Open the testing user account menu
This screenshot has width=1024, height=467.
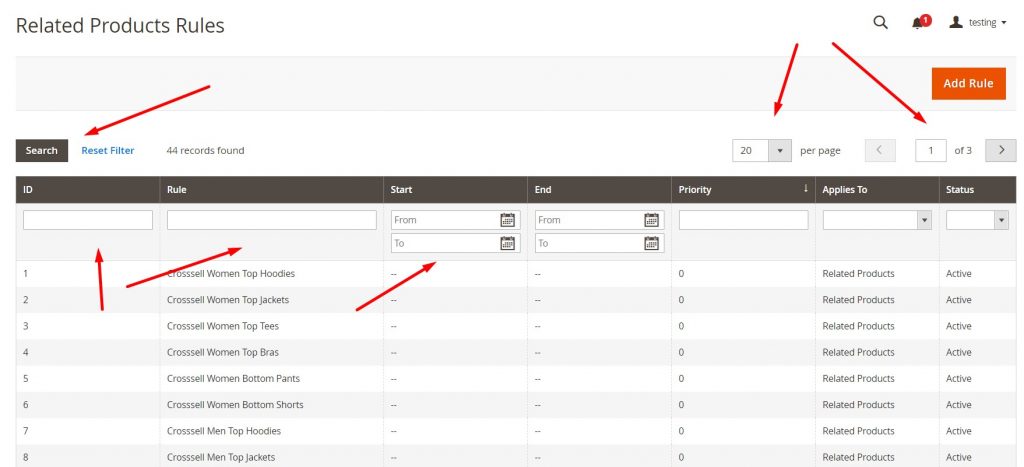(978, 22)
